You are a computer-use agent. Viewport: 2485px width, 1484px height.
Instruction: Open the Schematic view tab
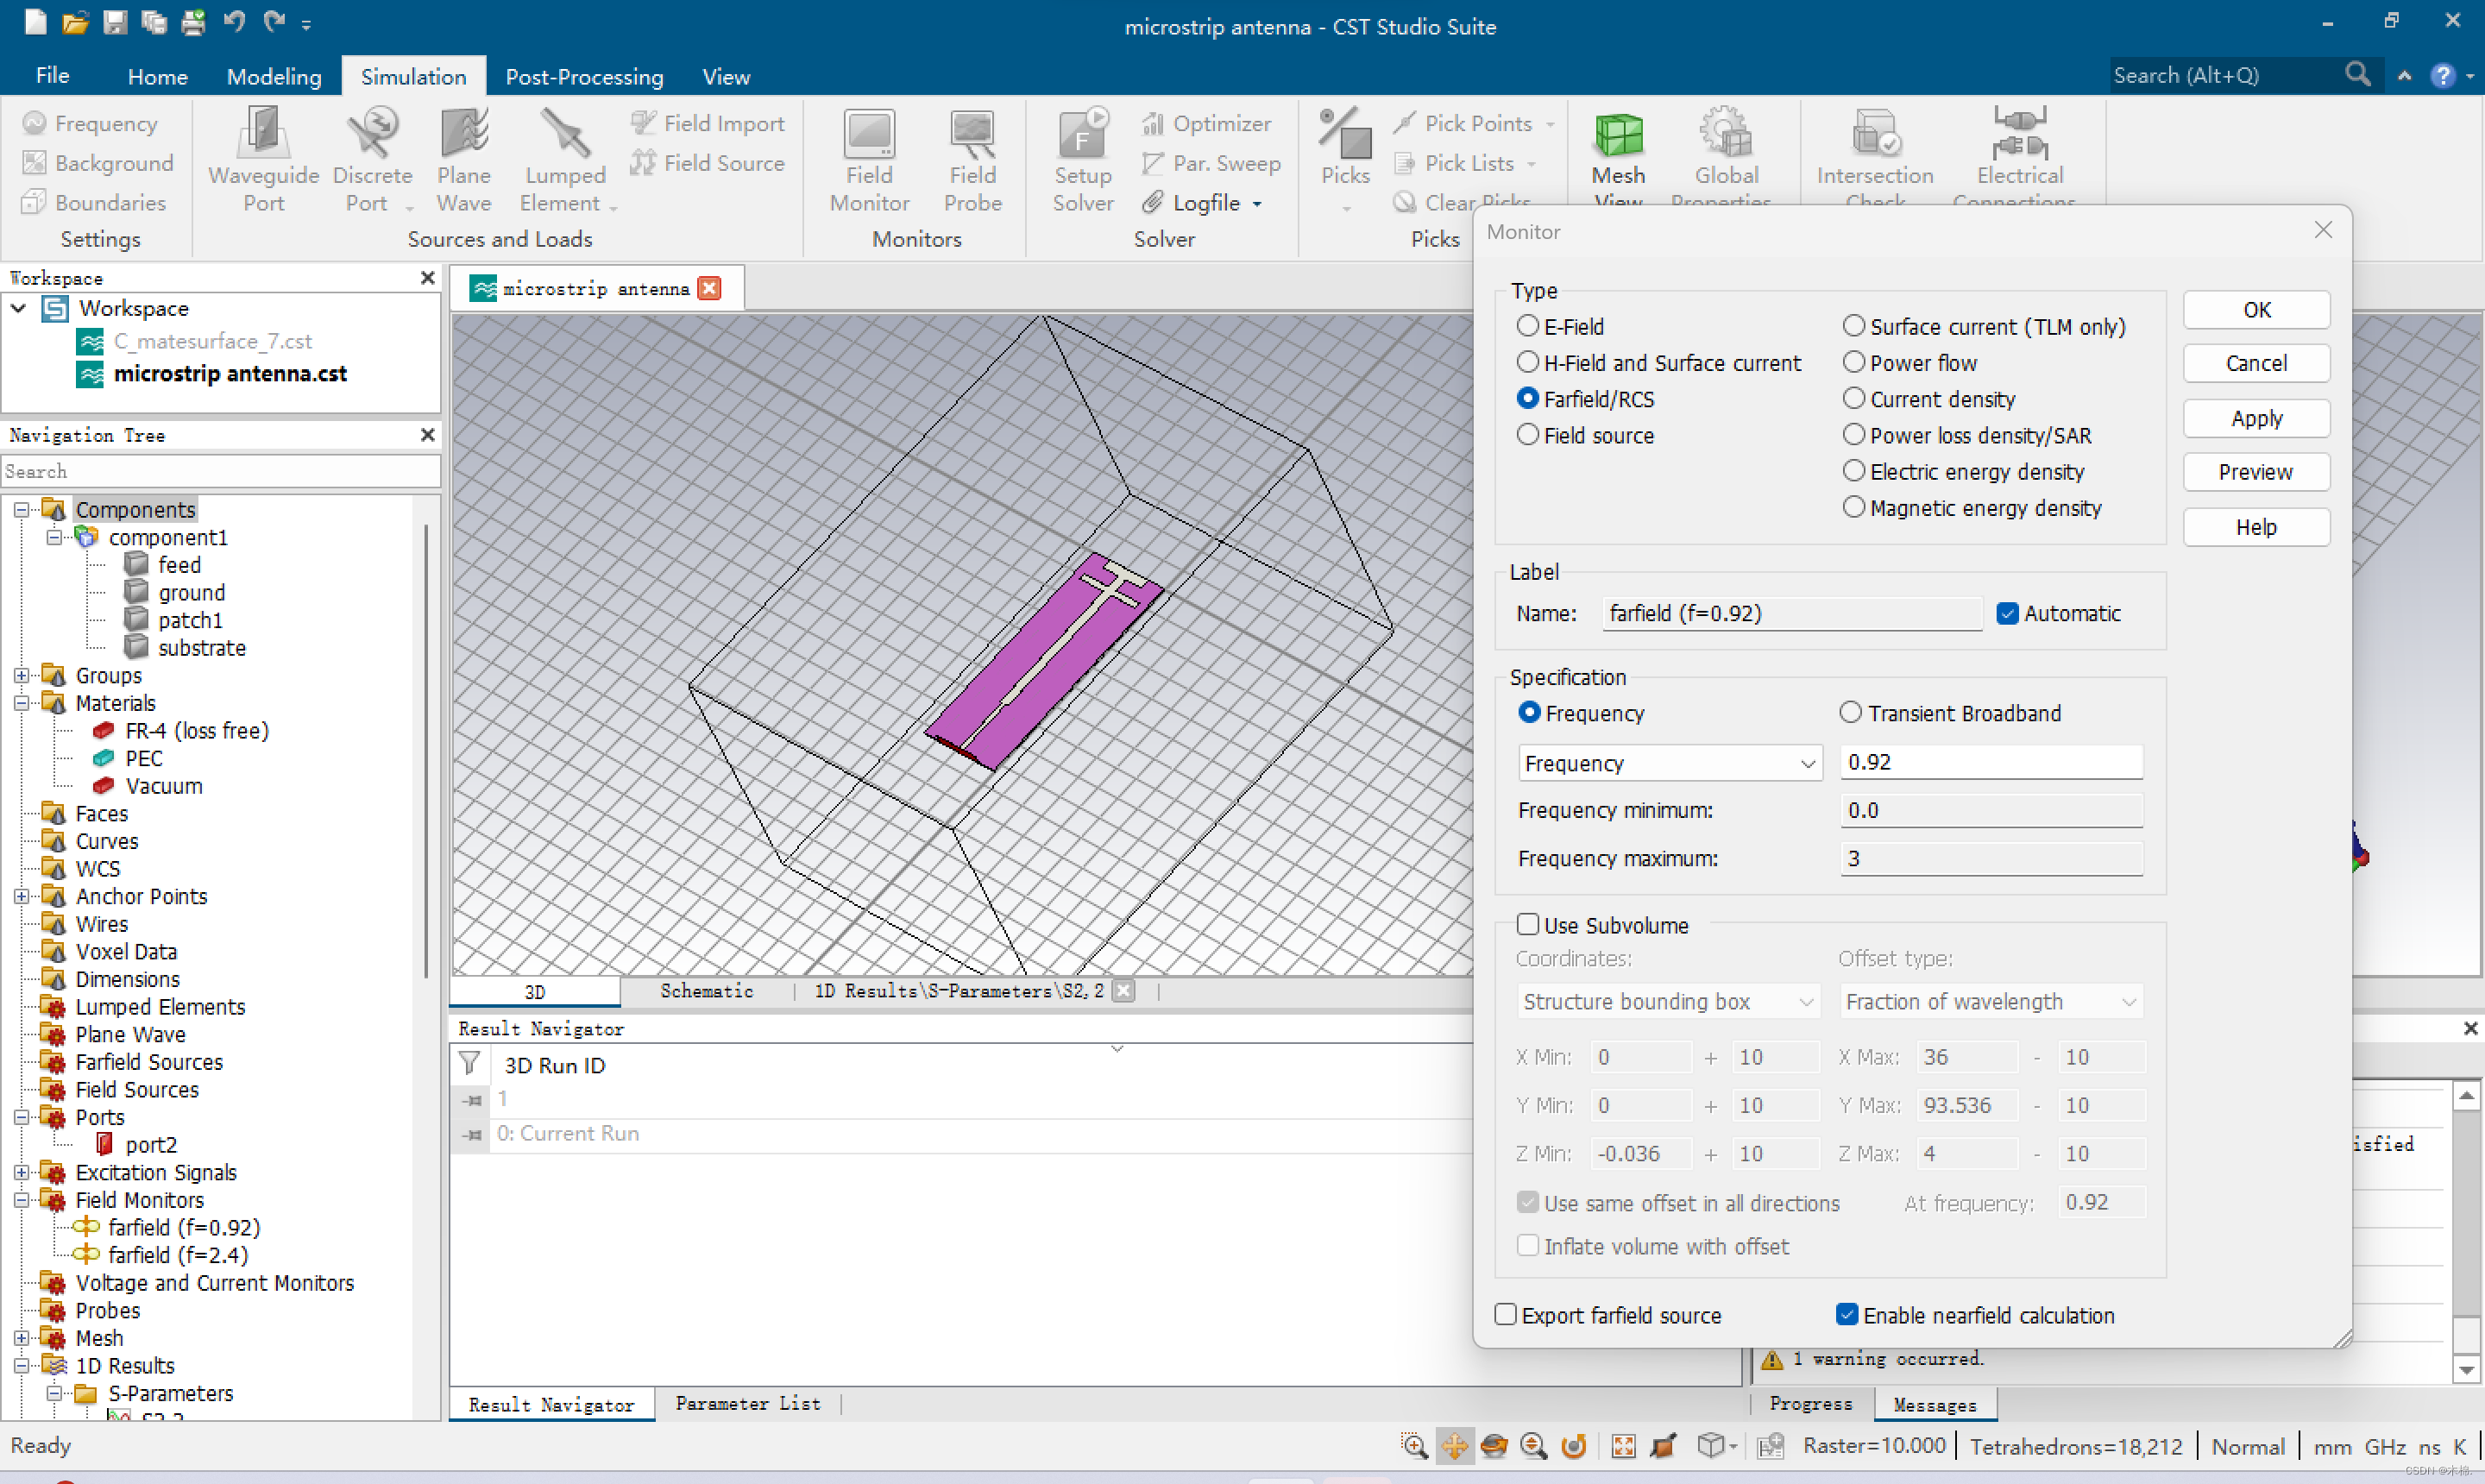(x=706, y=990)
